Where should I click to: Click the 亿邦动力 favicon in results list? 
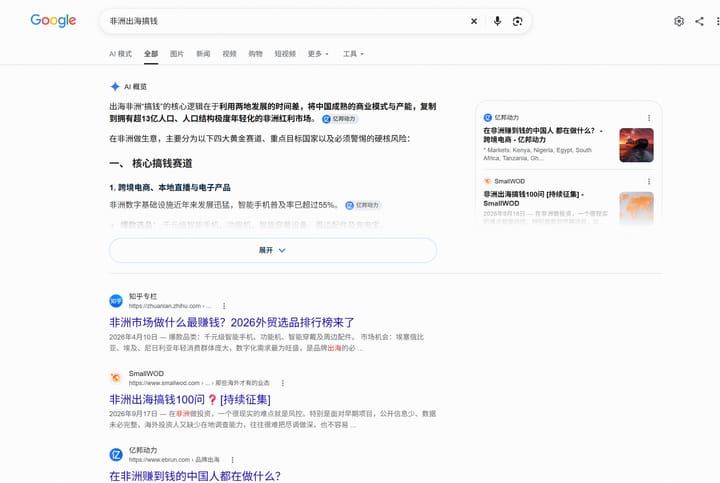point(116,455)
